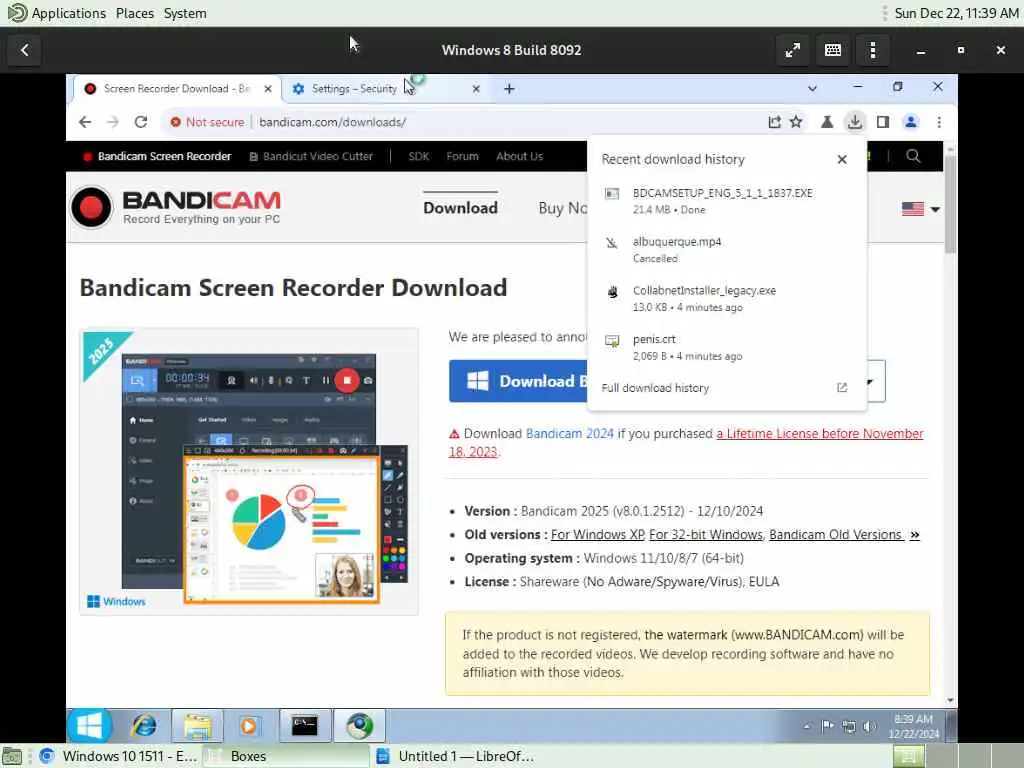Open Full download history
Screen dimensions: 1024x768
click(x=655, y=388)
